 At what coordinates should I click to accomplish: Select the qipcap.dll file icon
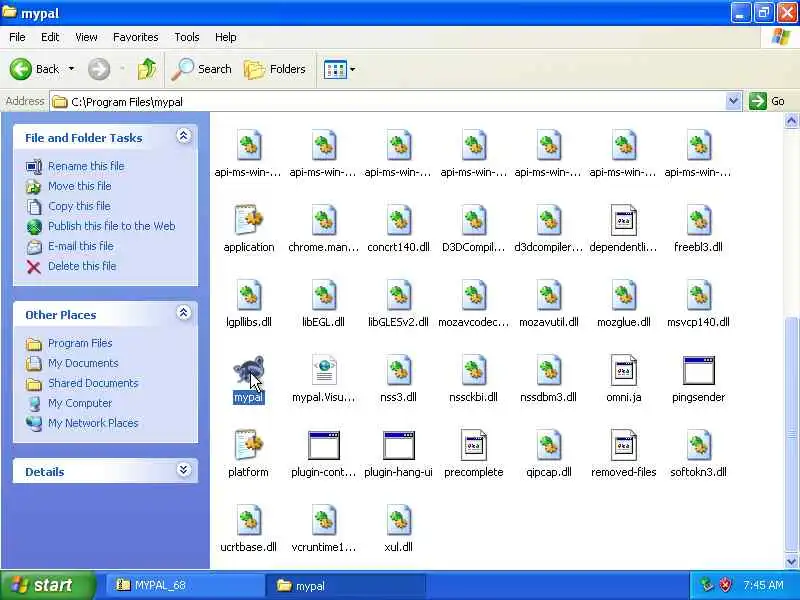(548, 445)
